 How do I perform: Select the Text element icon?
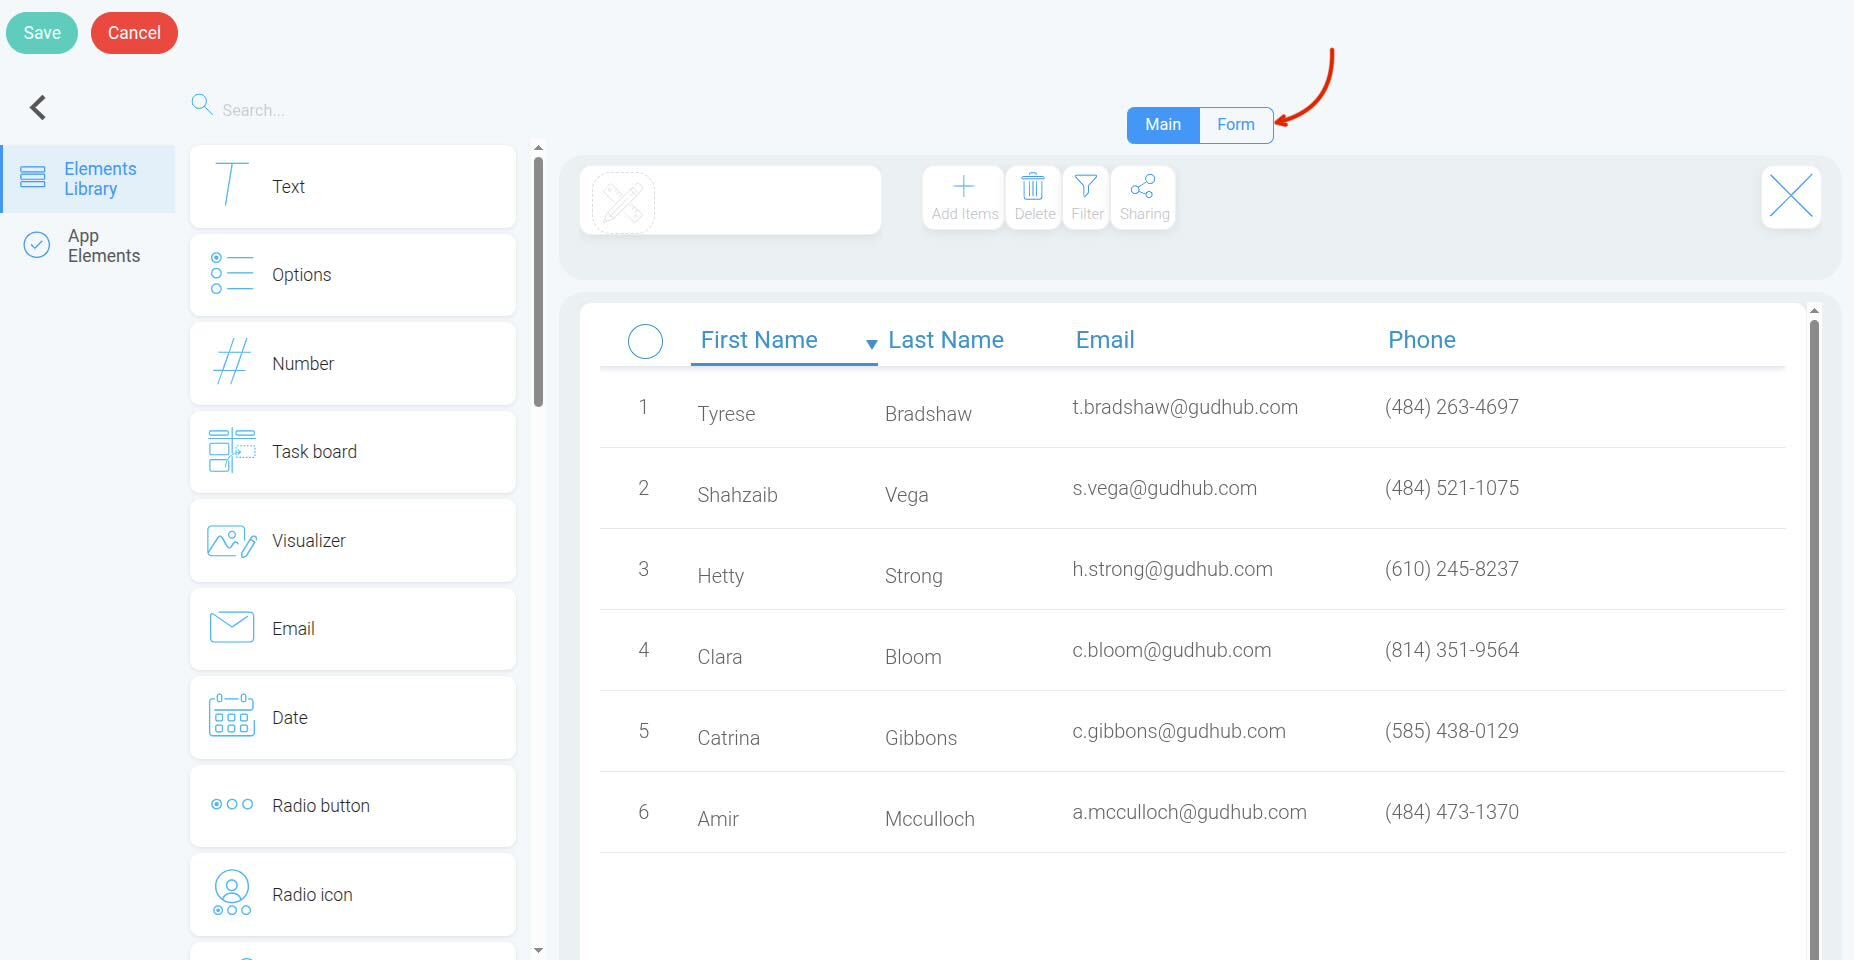click(231, 185)
